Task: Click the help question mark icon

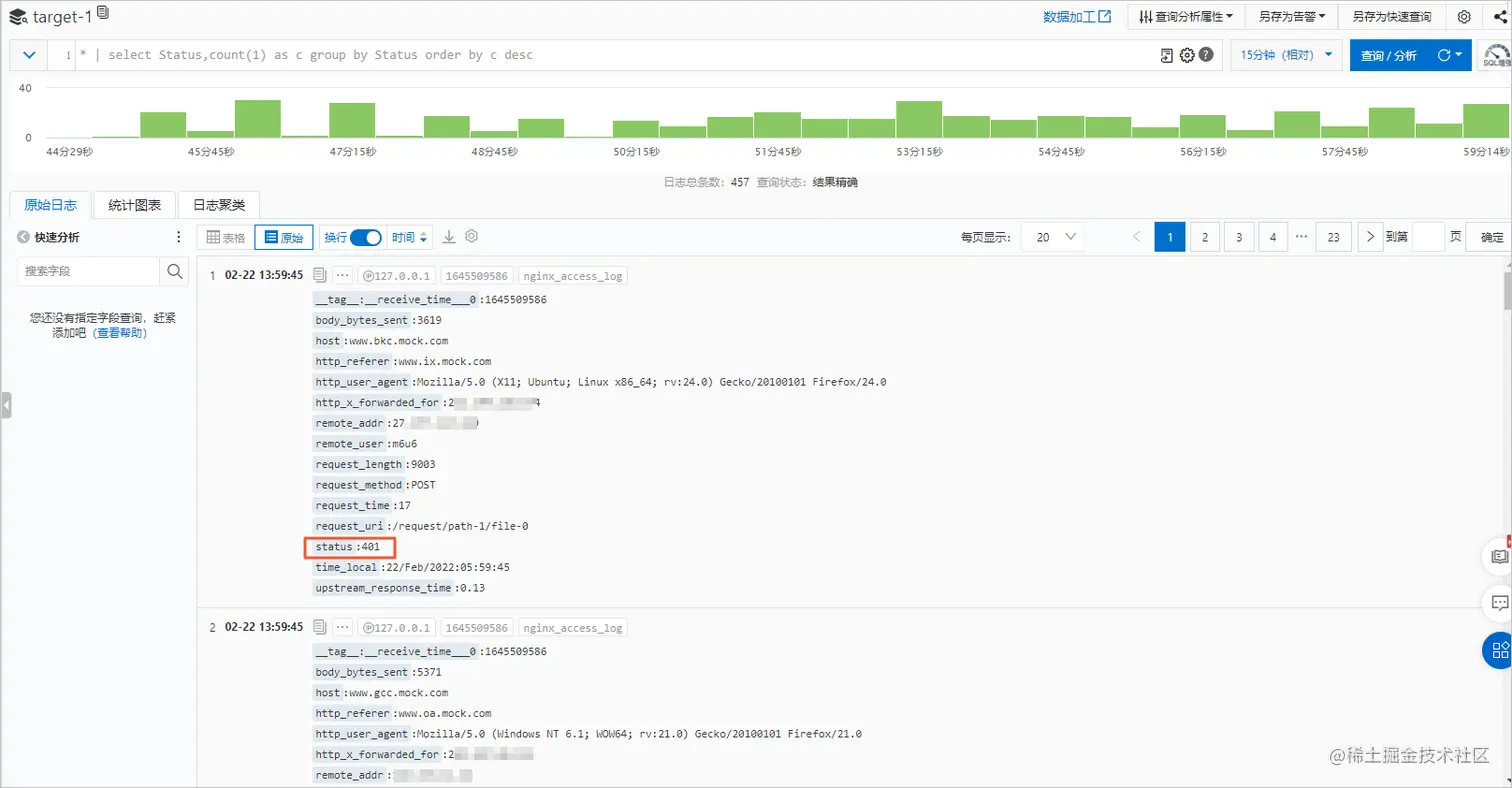Action: 1206,55
